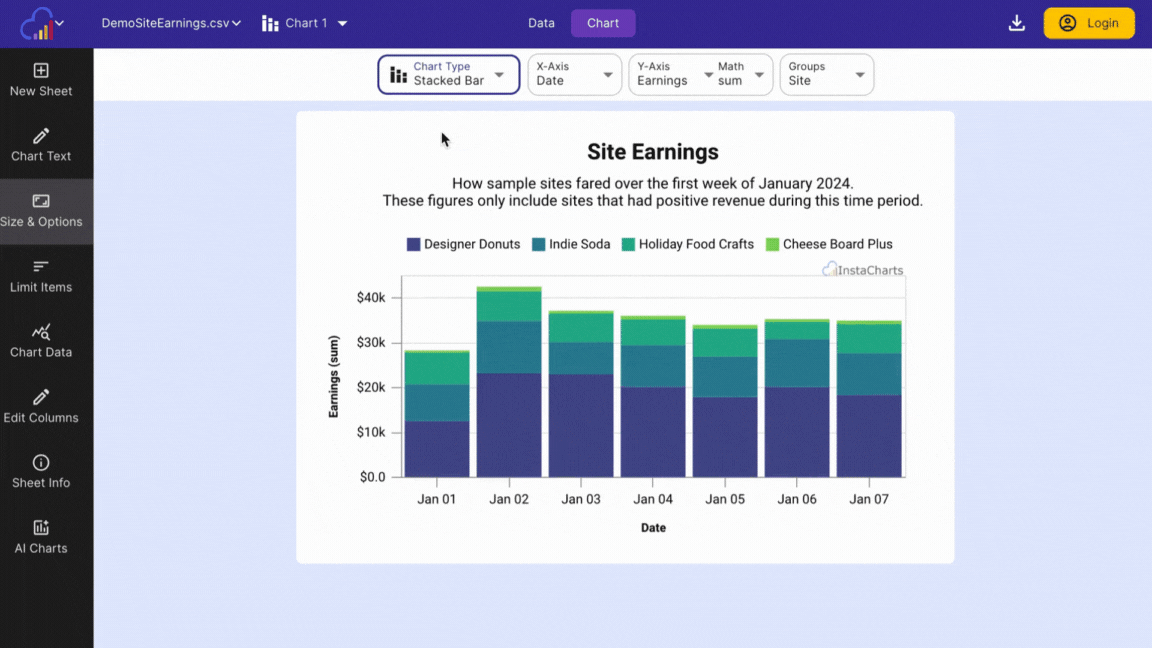Click the Jan 02 stacked bar
1152x648 pixels.
[x=509, y=382]
